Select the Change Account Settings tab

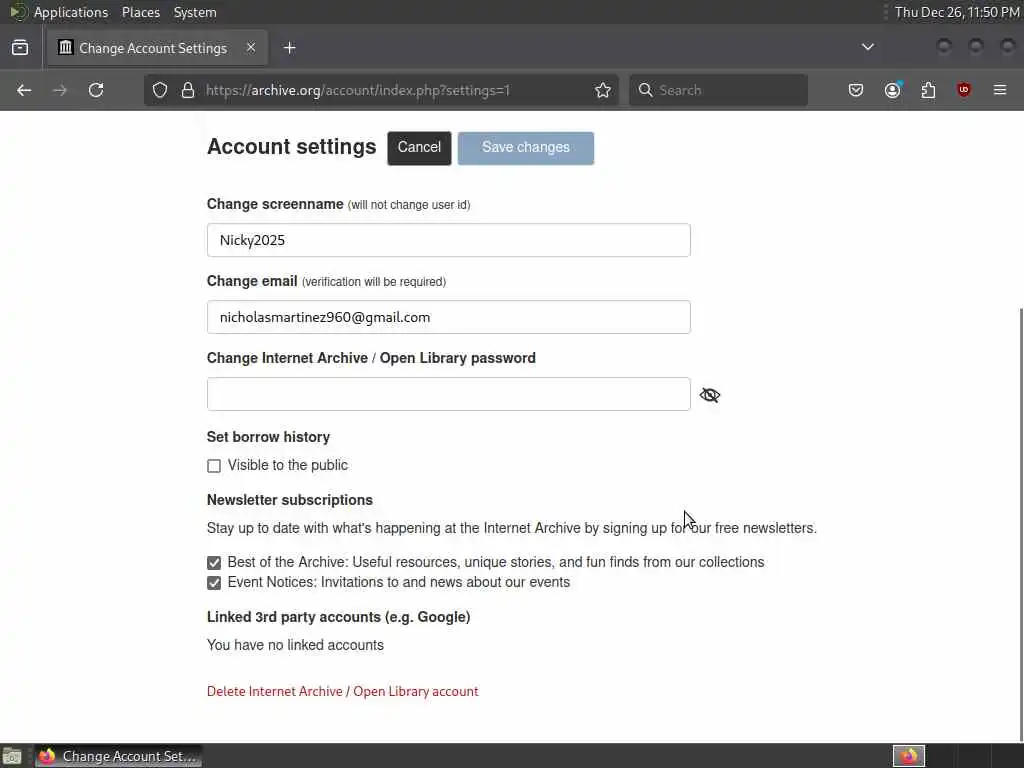pos(157,48)
